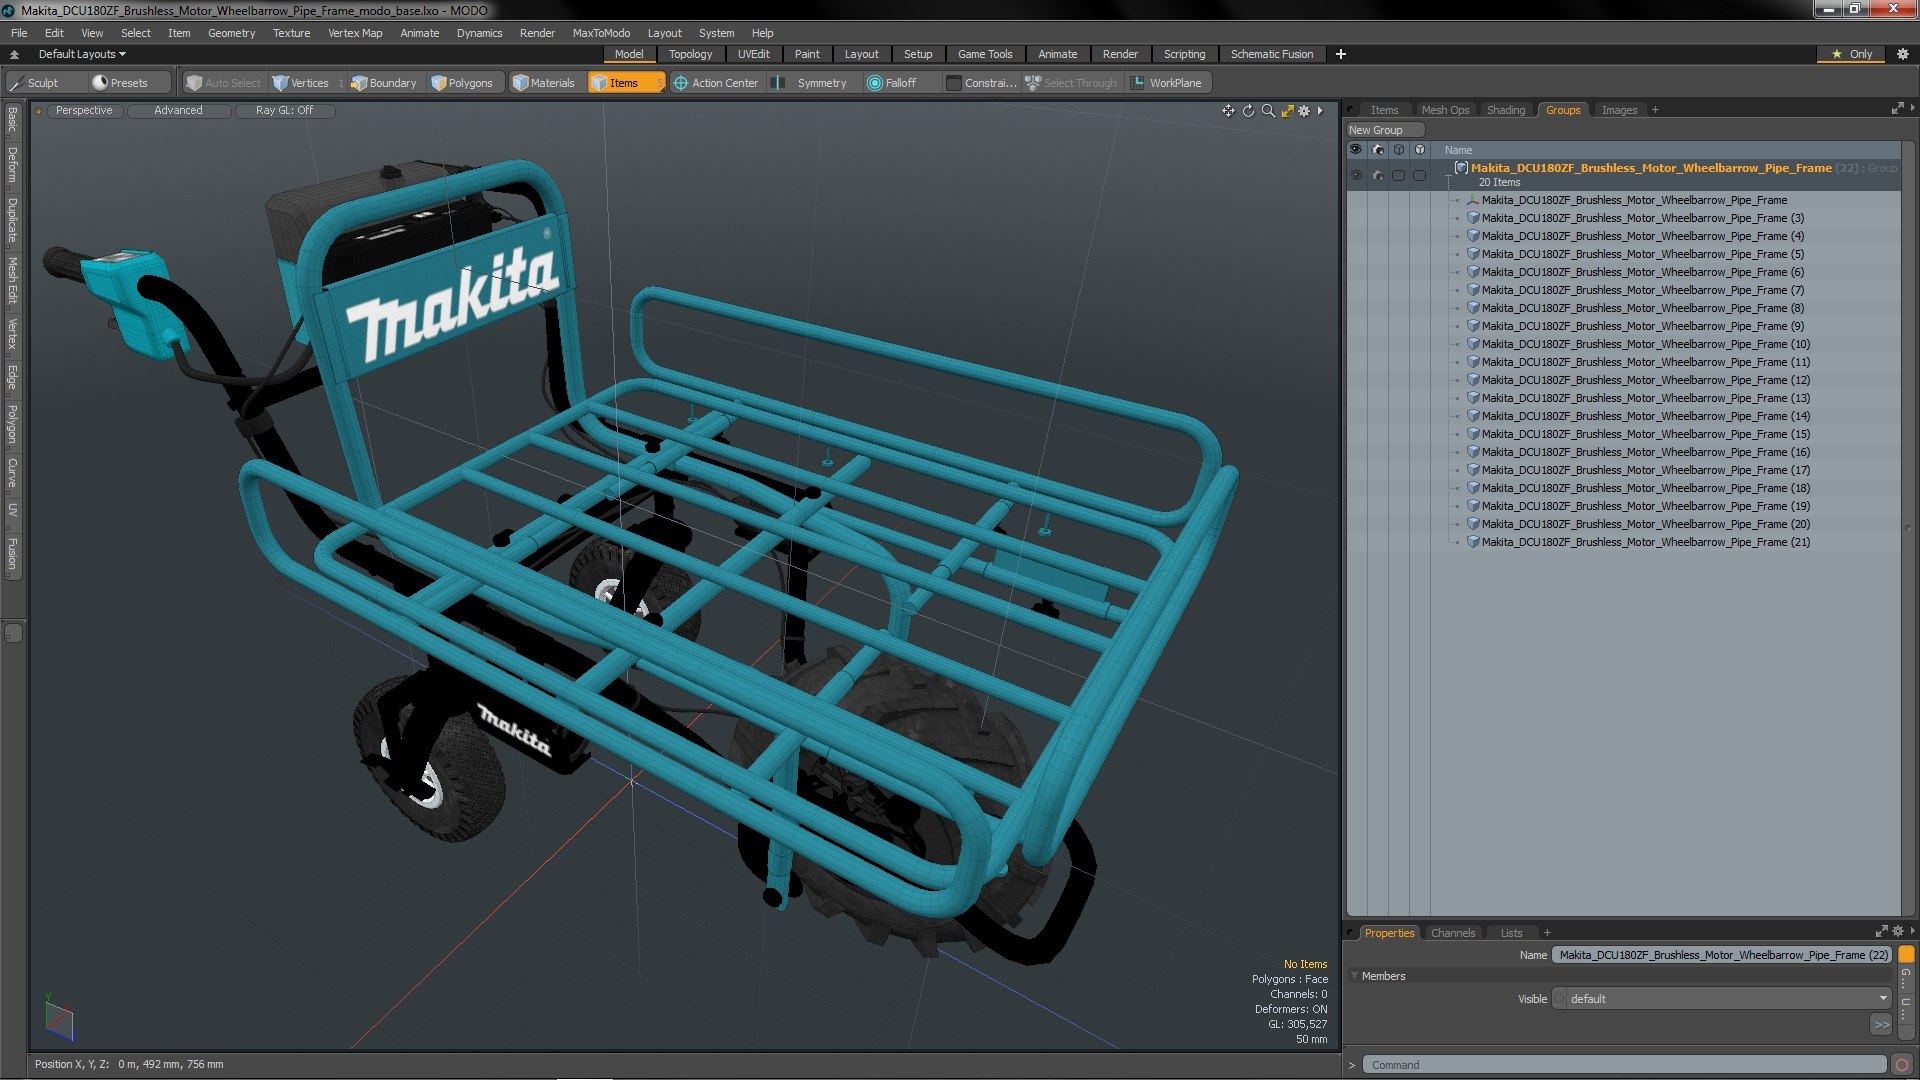The width and height of the screenshot is (1920, 1080).
Task: Open the Schematic Fusion tab
Action: pyautogui.click(x=1271, y=54)
